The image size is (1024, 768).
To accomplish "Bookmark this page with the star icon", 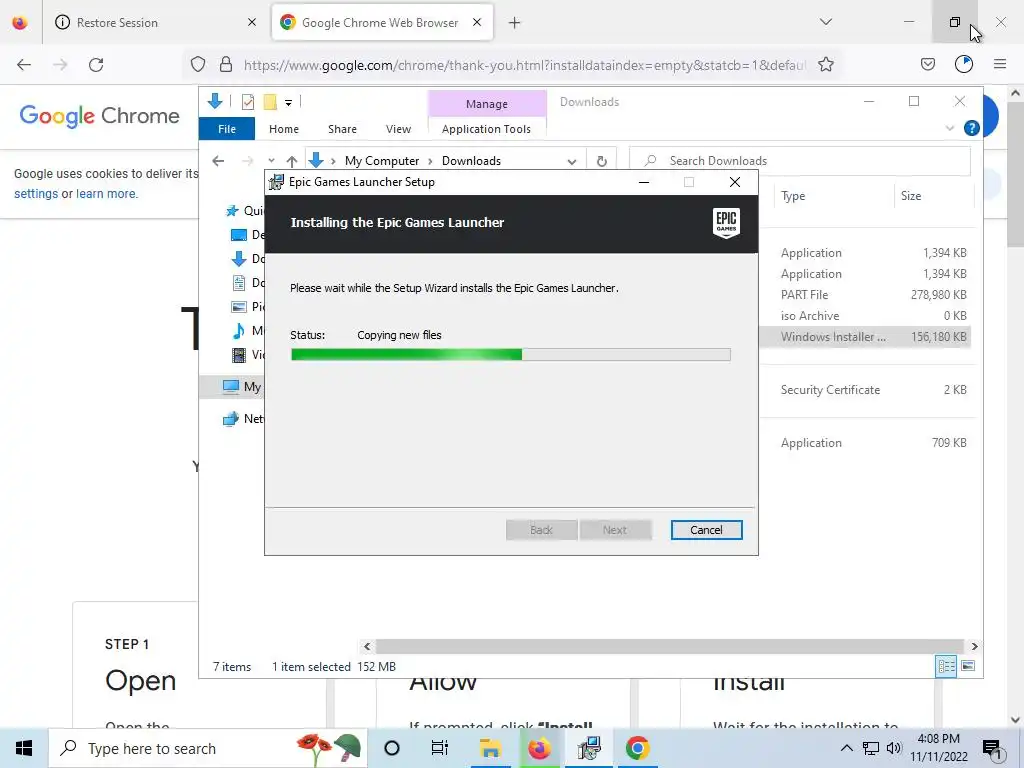I will pos(825,64).
